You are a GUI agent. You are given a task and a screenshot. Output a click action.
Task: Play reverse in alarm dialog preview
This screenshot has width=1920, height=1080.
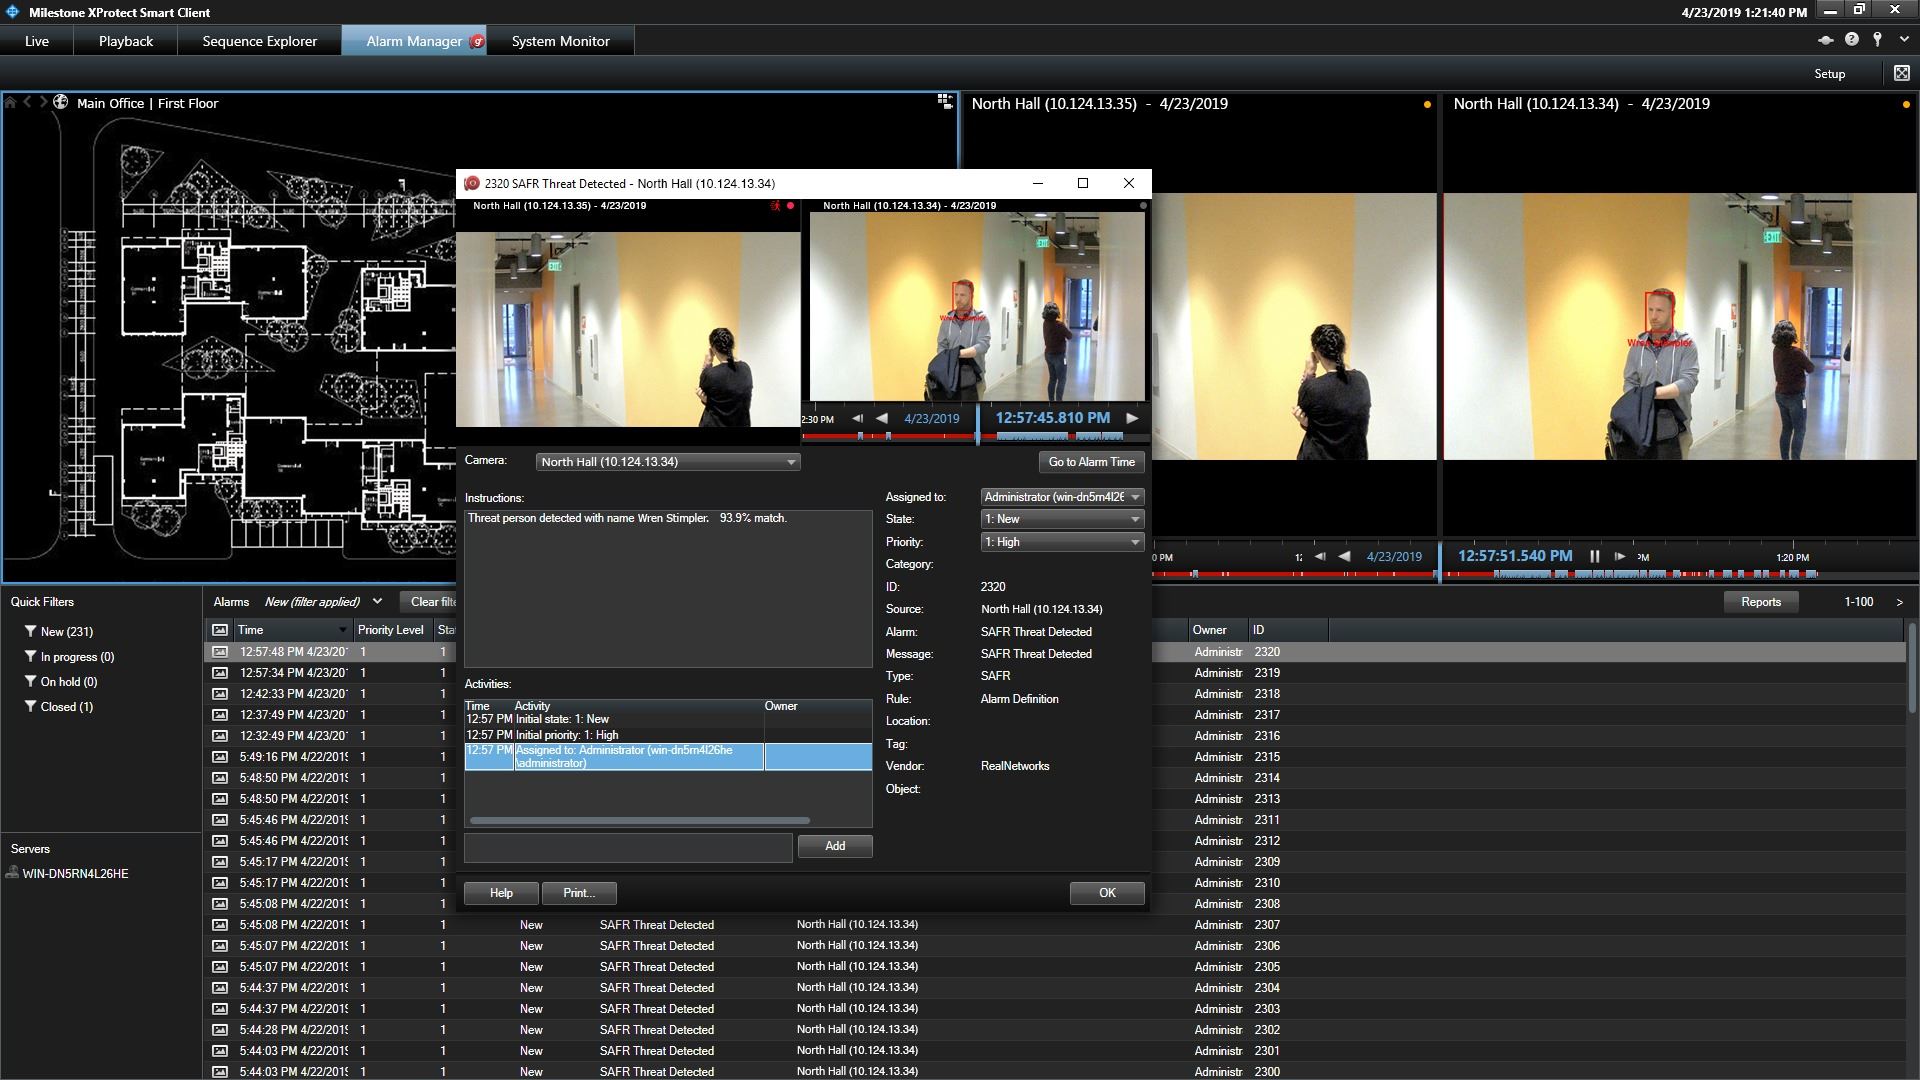tap(882, 418)
